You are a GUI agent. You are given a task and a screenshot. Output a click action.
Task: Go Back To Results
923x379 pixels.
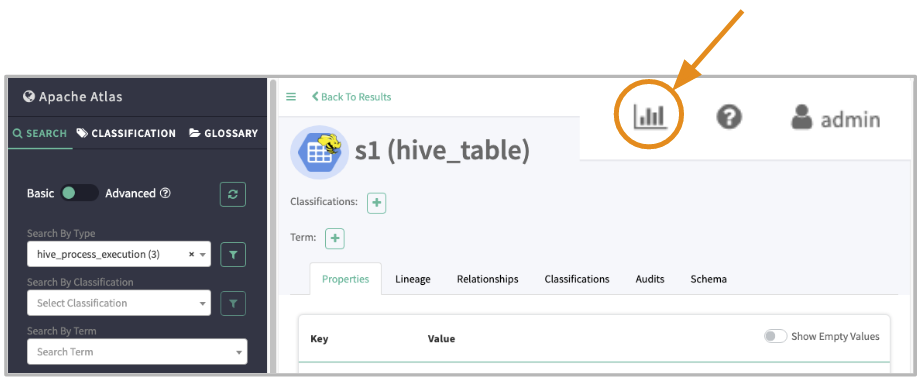[x=351, y=97]
